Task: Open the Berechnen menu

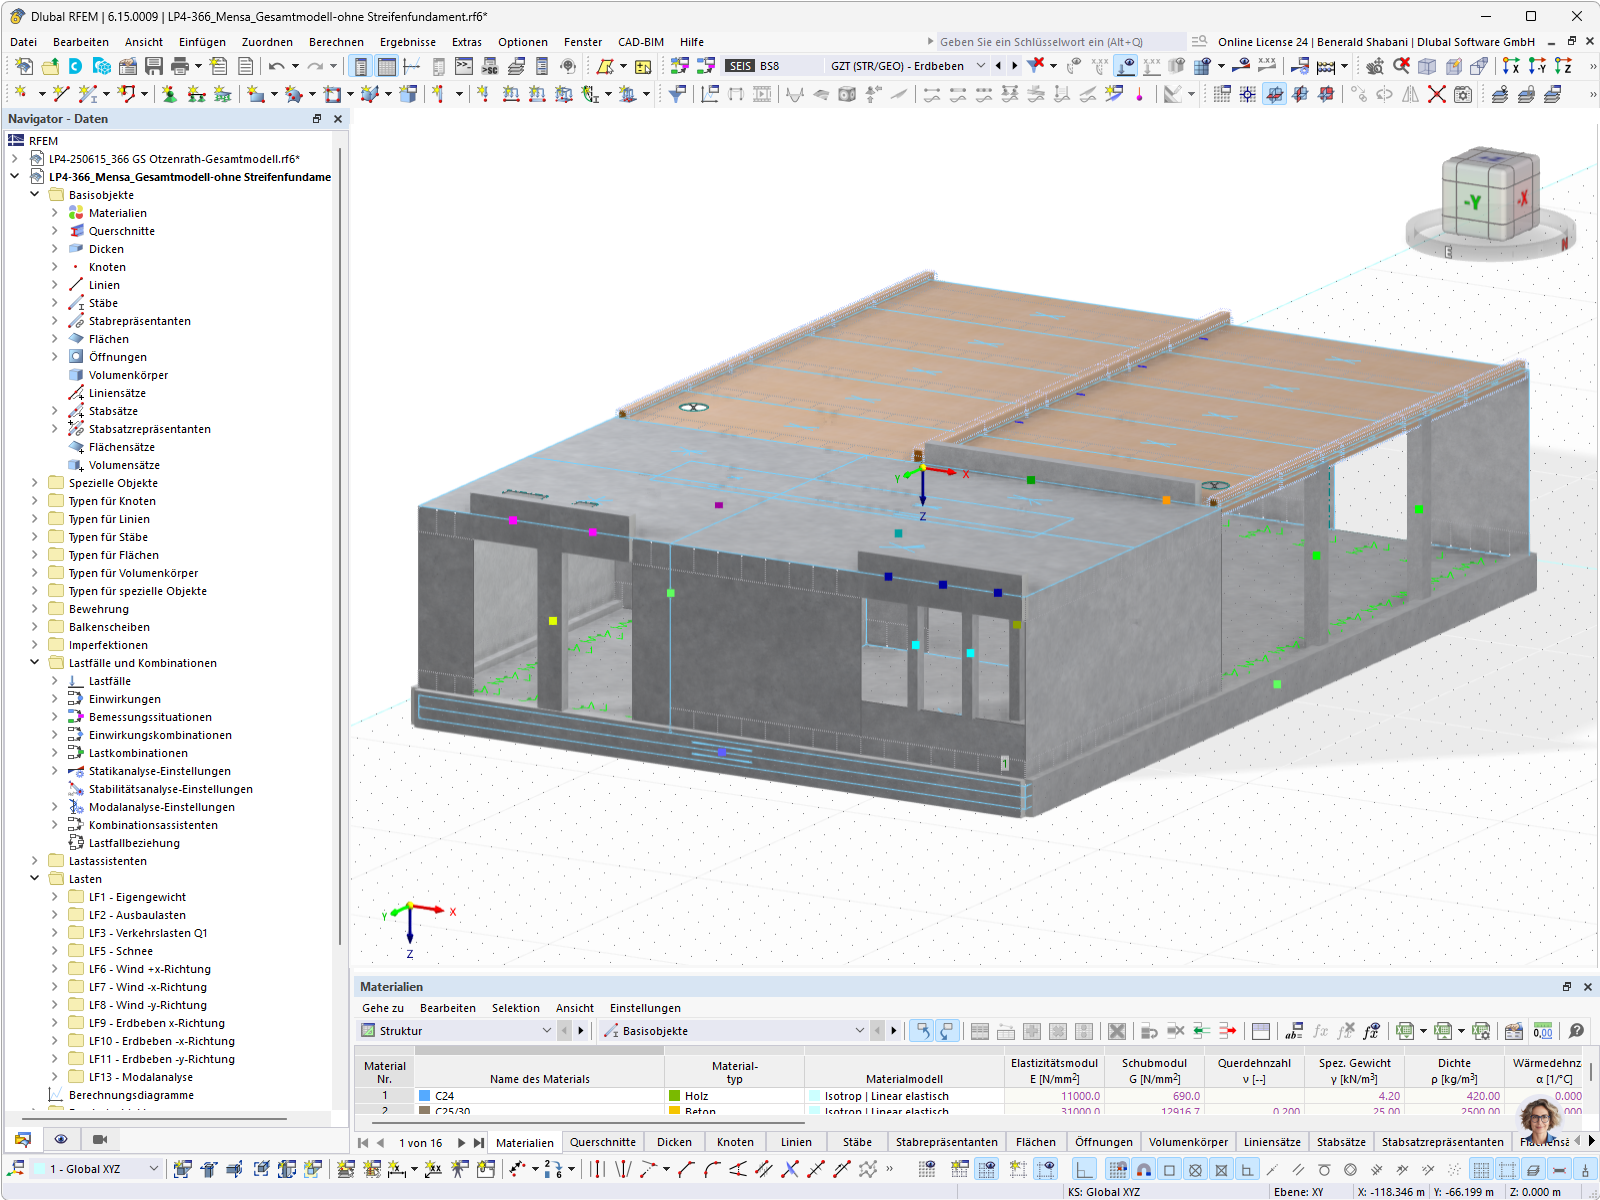Action: click(x=336, y=42)
